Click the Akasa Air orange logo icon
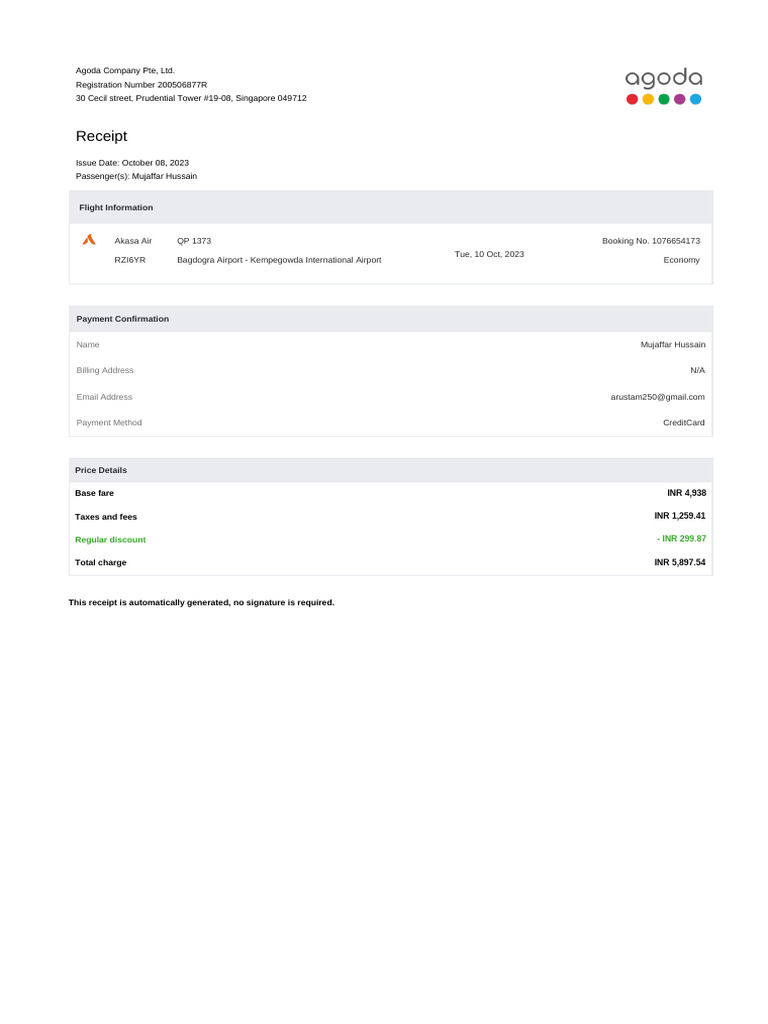Image resolution: width=768 pixels, height=1024 pixels. [x=89, y=240]
